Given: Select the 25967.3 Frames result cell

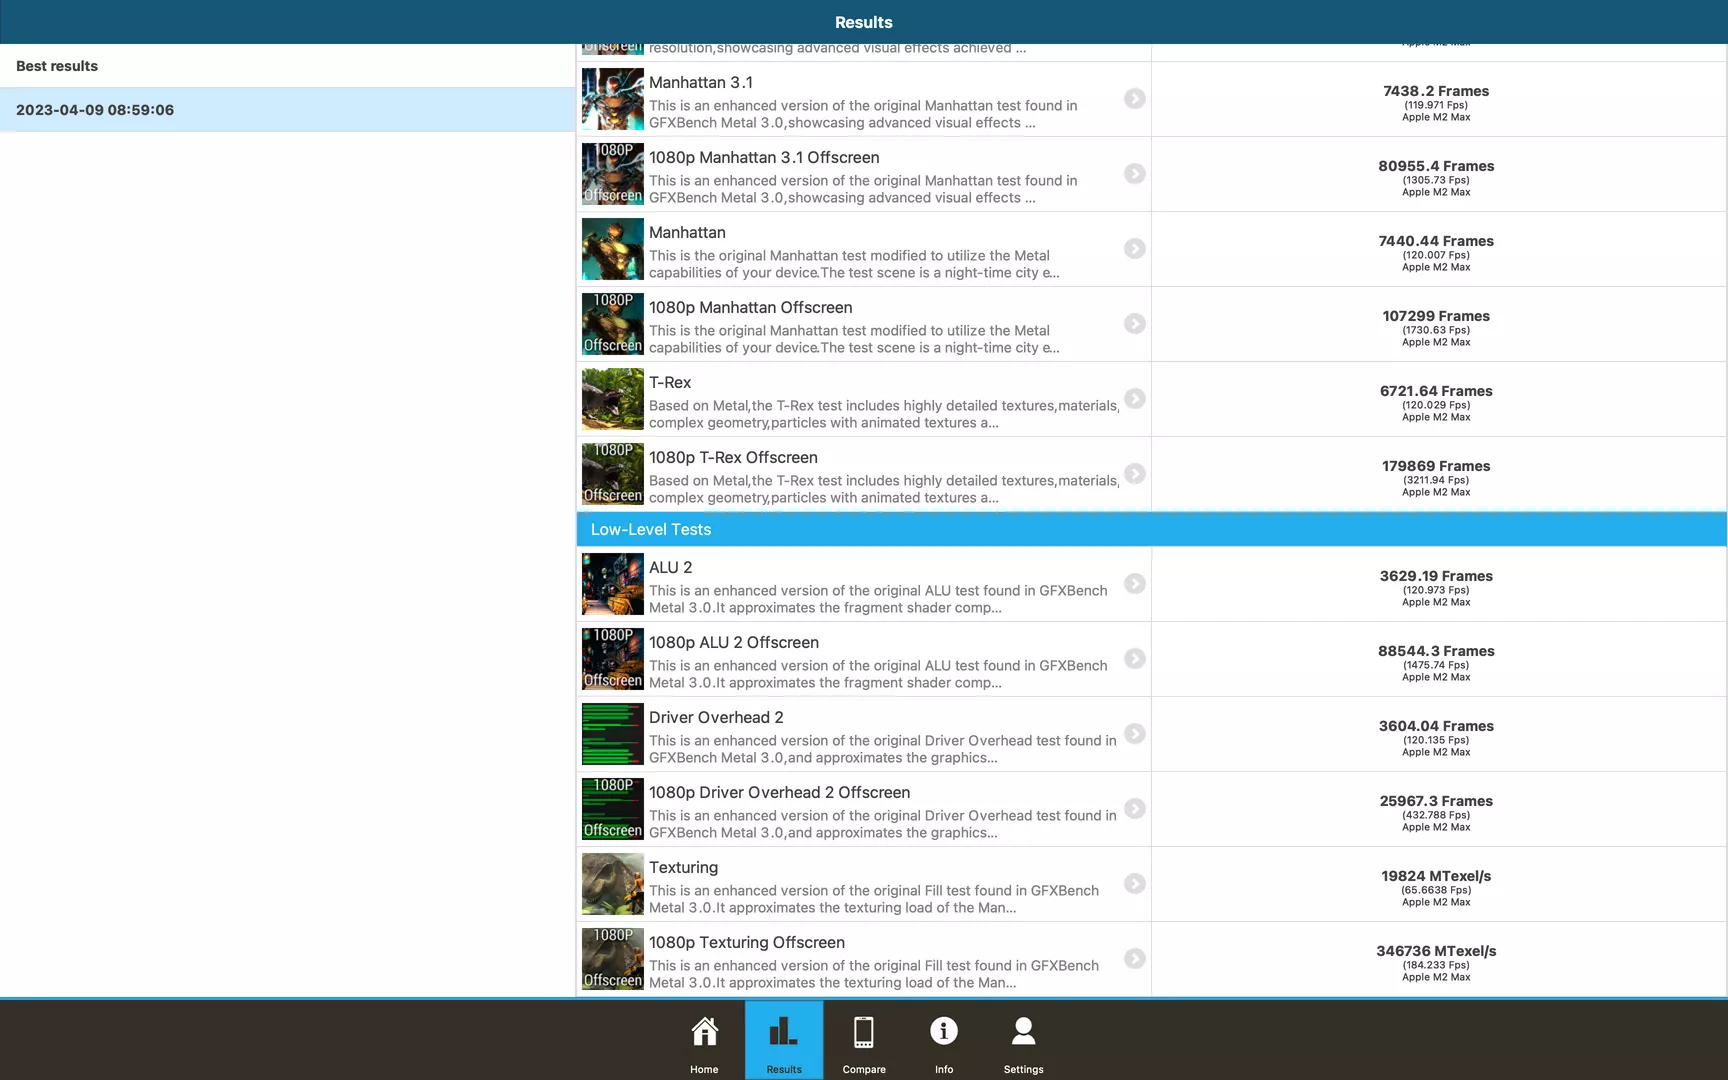Looking at the screenshot, I should 1436,810.
